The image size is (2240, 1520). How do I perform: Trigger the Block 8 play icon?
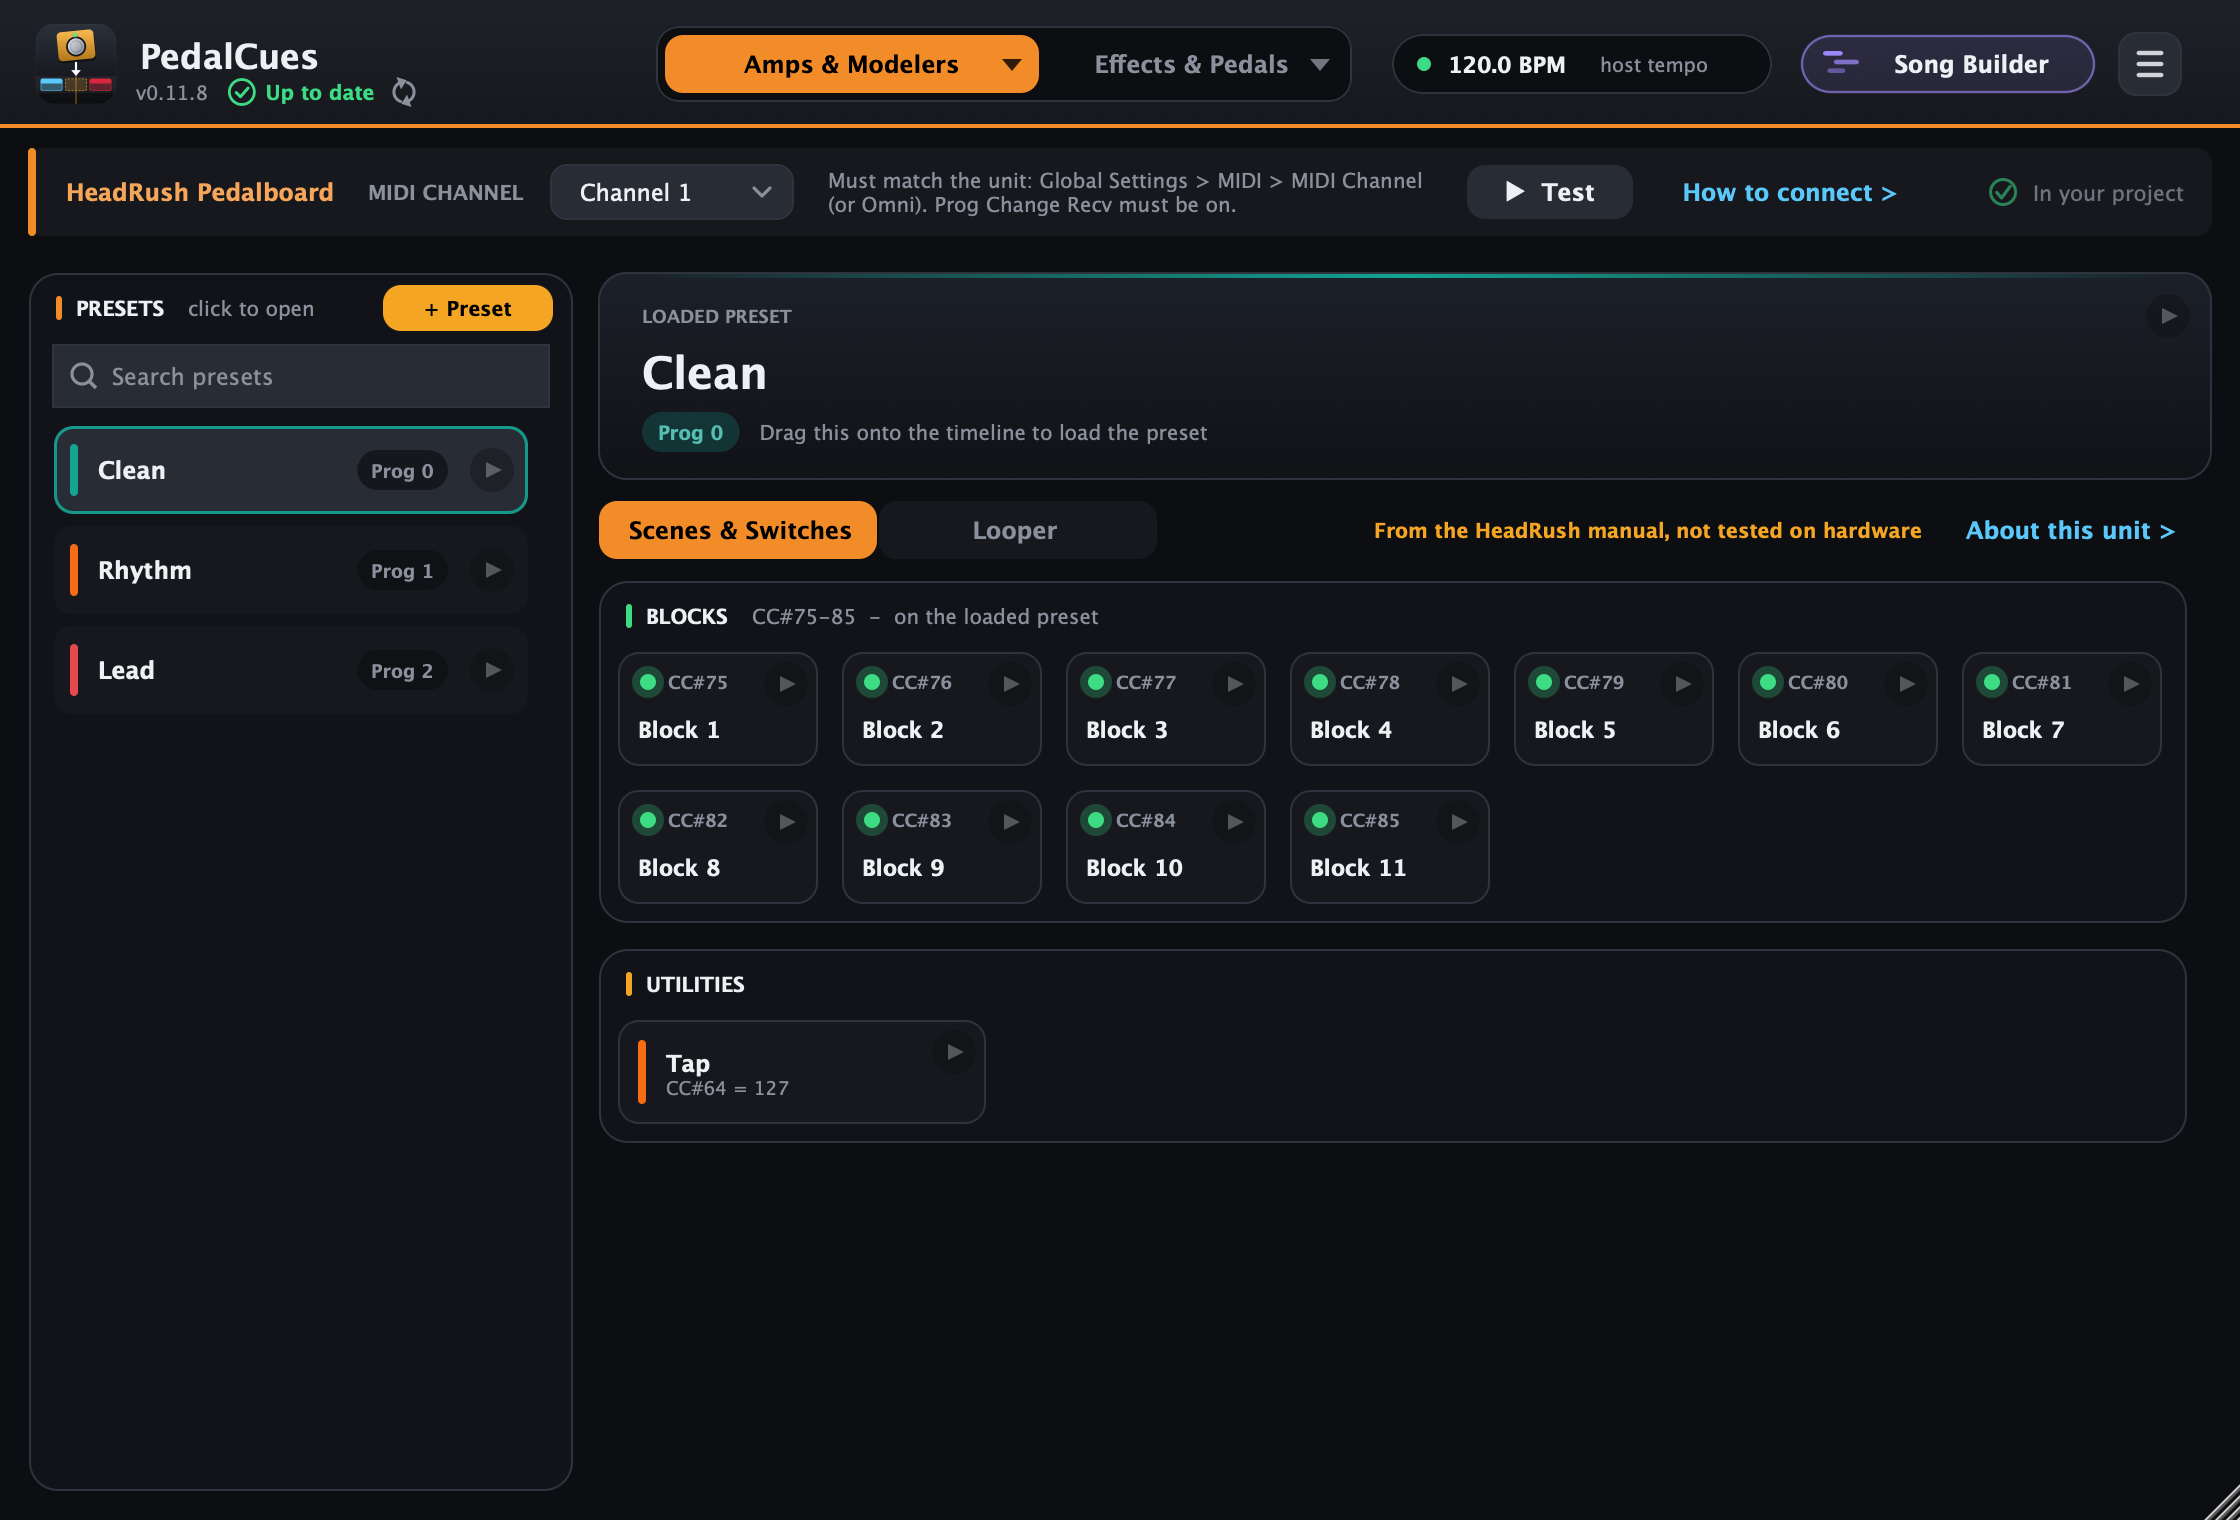[x=787, y=821]
